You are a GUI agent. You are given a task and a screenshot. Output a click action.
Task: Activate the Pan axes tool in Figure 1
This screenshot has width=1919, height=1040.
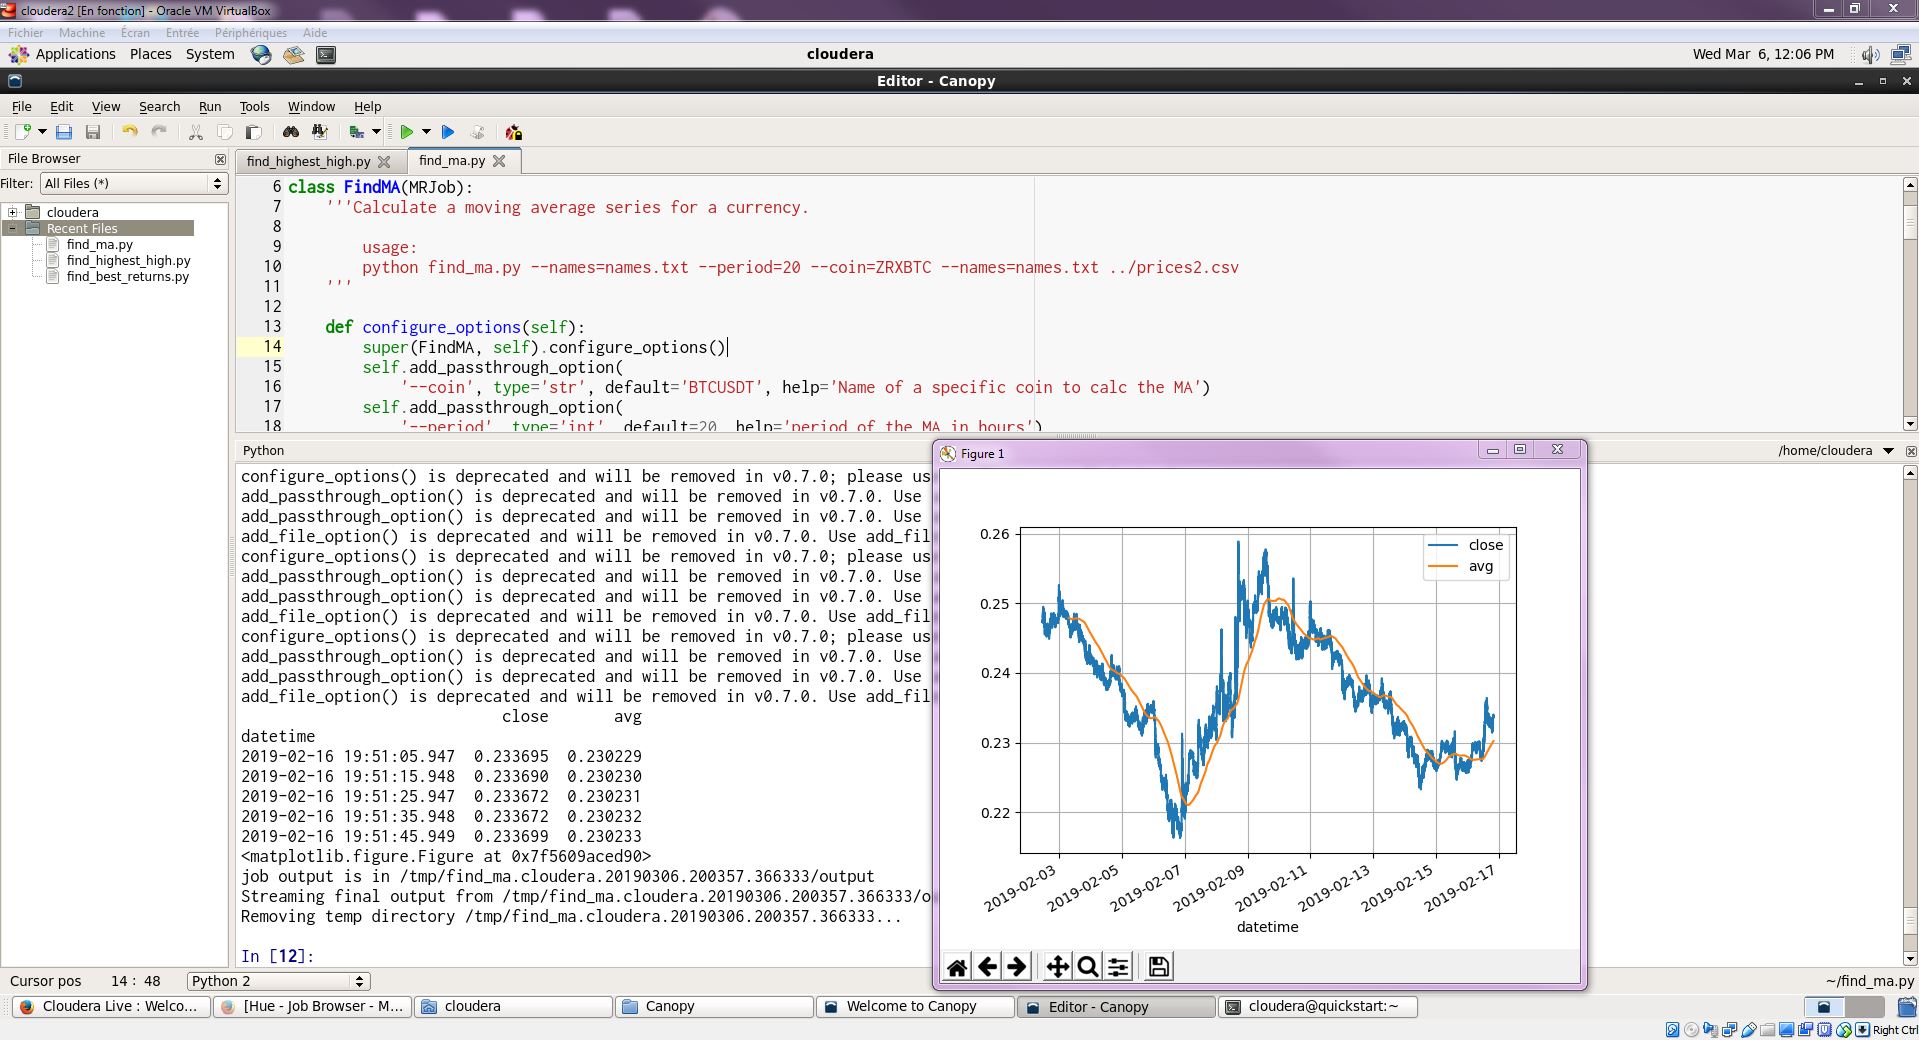(x=1057, y=966)
